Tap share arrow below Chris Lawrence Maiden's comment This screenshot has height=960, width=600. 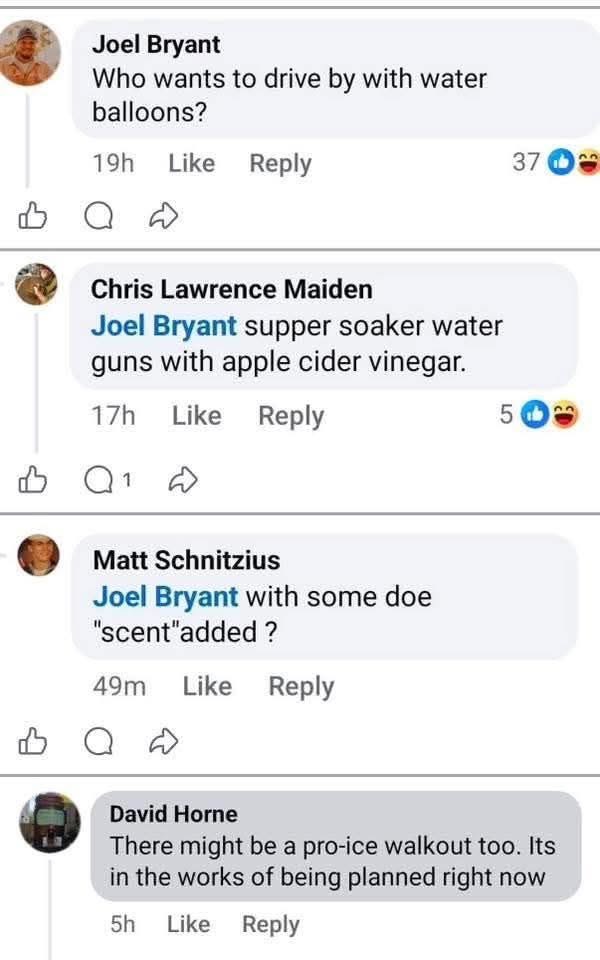coord(181,481)
